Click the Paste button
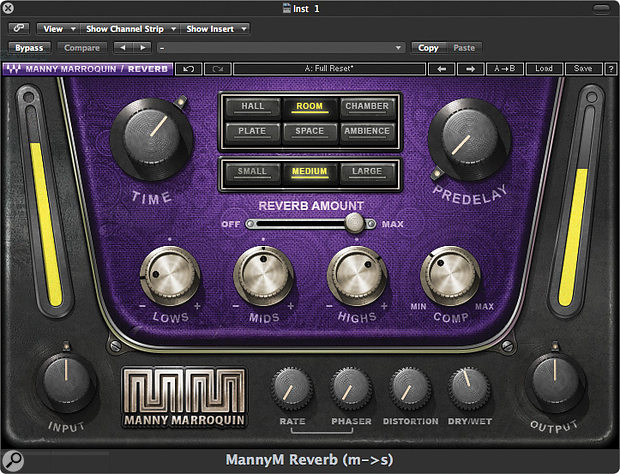 click(x=464, y=48)
